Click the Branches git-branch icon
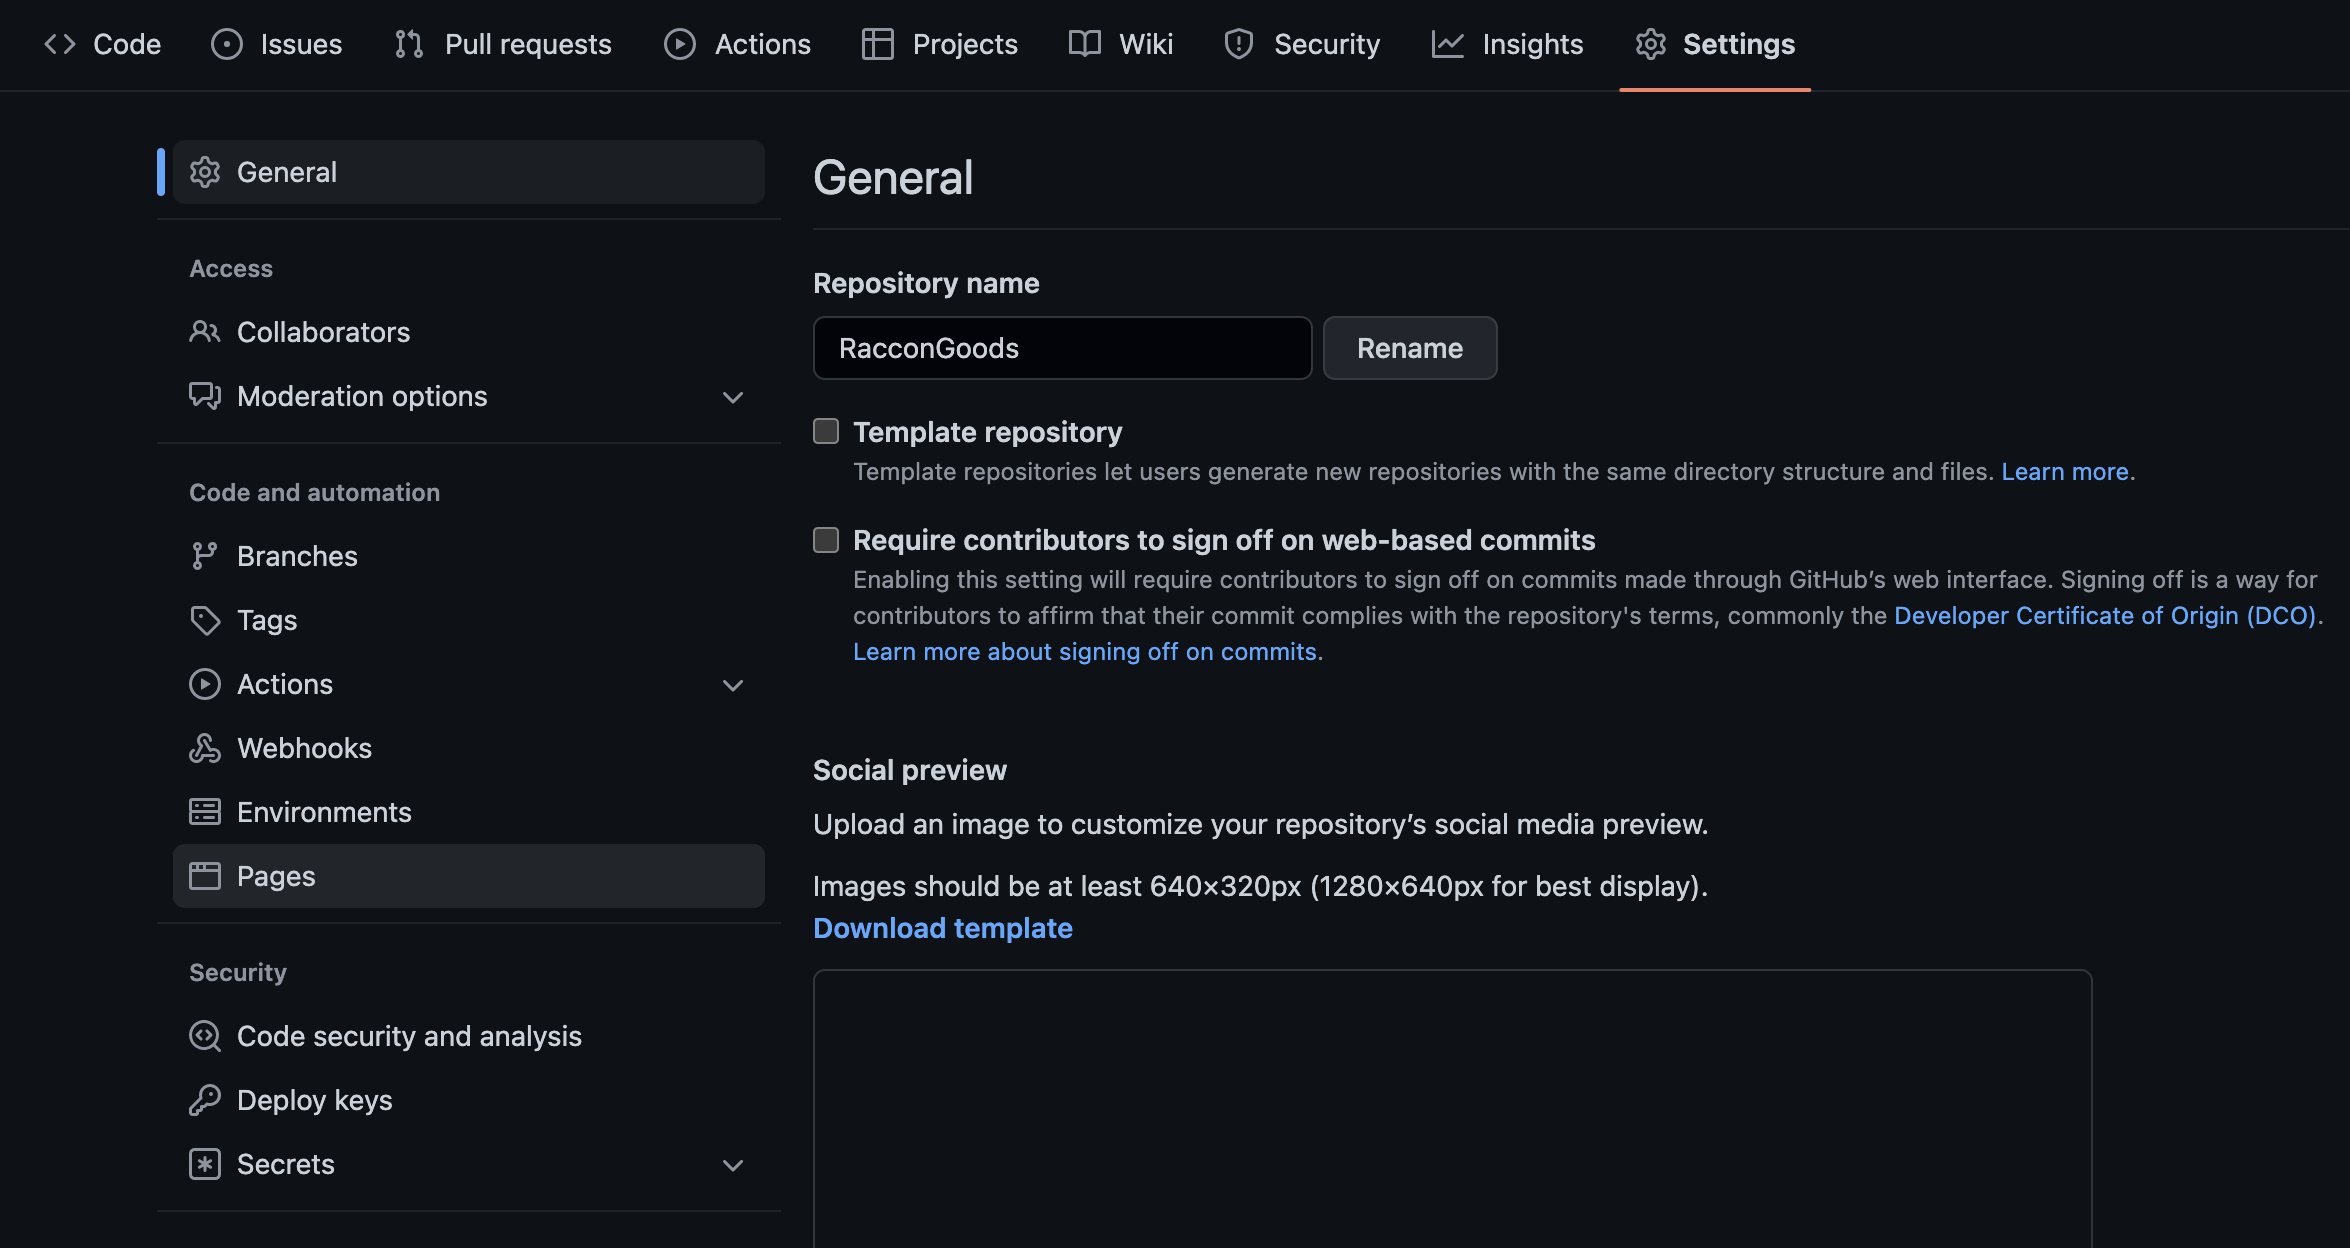2350x1248 pixels. pyautogui.click(x=204, y=556)
